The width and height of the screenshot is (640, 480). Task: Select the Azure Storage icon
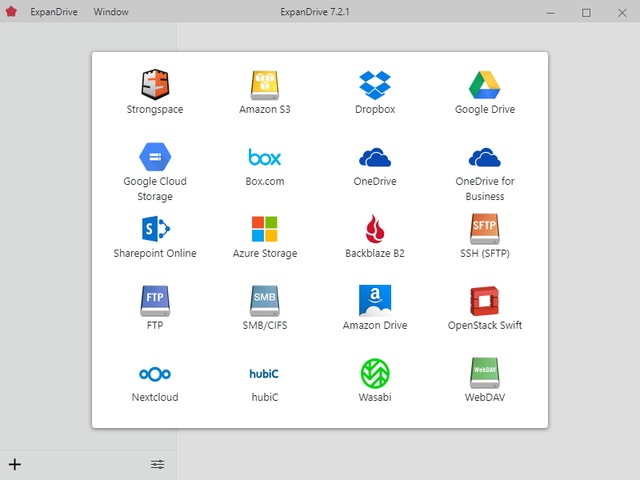[x=265, y=229]
